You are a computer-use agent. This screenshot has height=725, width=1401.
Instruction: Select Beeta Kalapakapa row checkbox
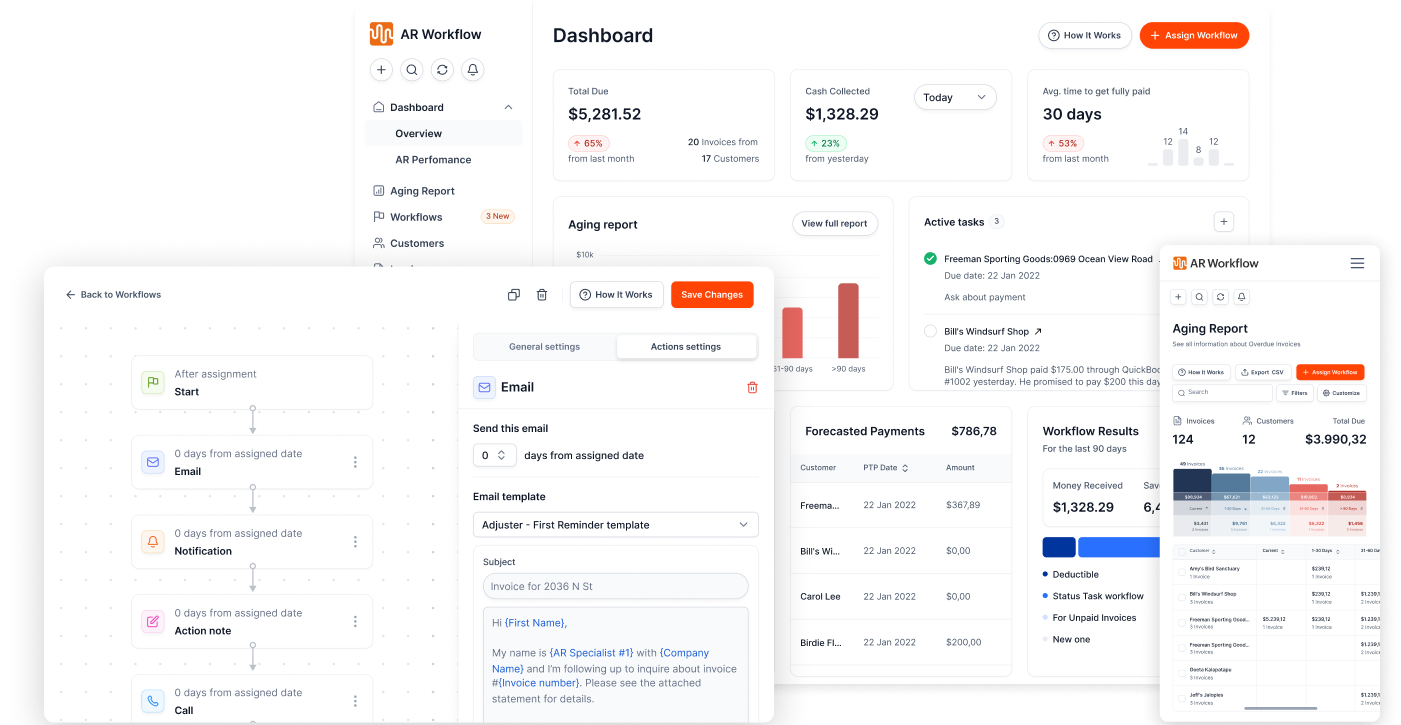pos(1181,674)
